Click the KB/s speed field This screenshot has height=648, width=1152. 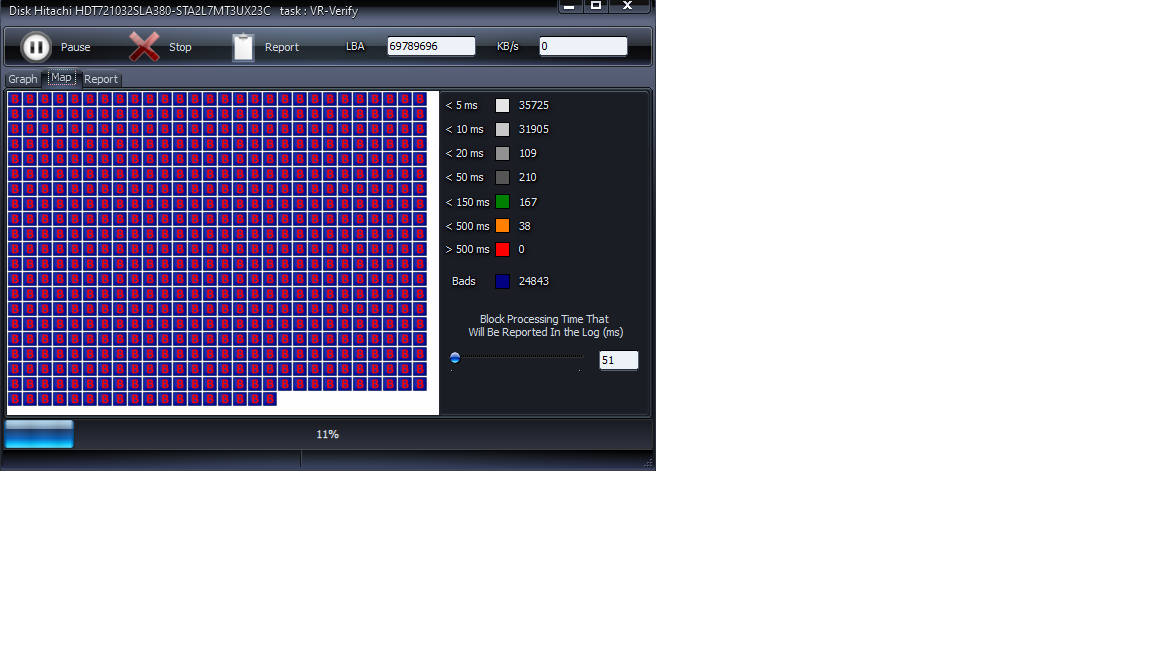pos(583,46)
